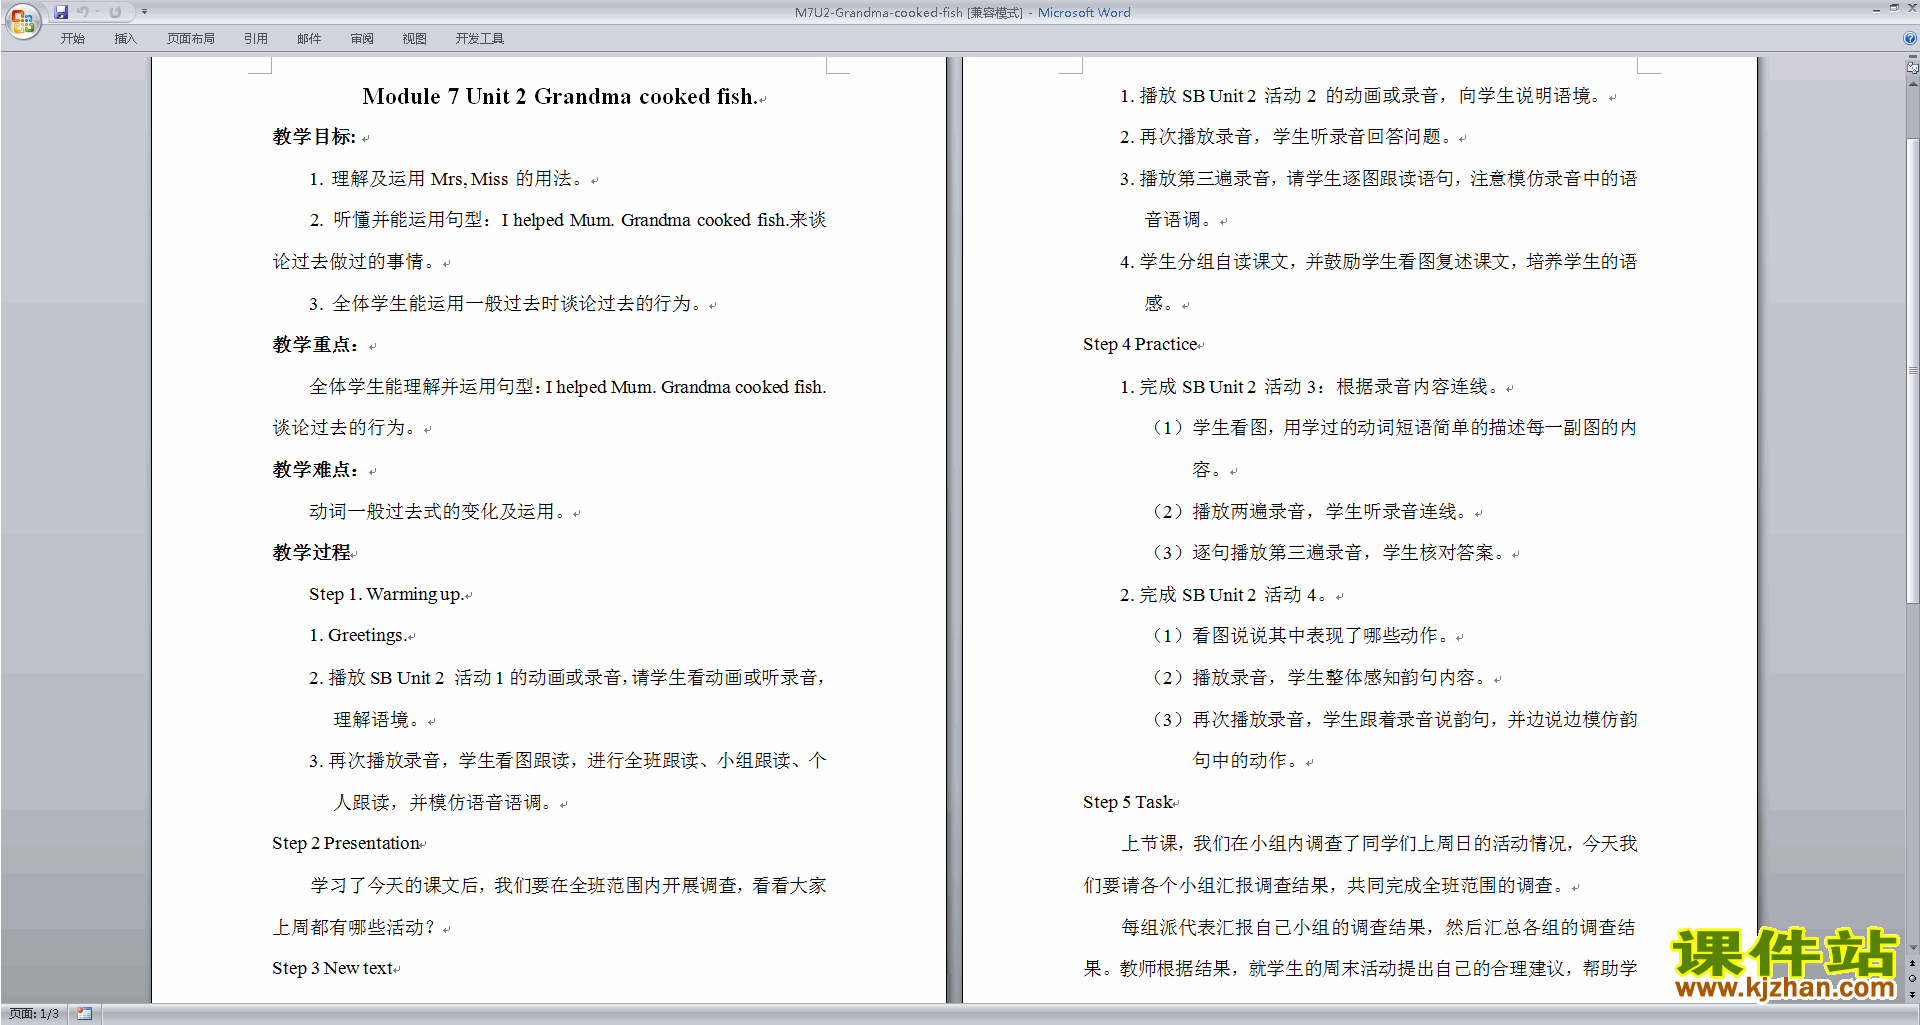Image resolution: width=1920 pixels, height=1025 pixels.
Task: Click the line Step 5 Task
Action: (1128, 802)
